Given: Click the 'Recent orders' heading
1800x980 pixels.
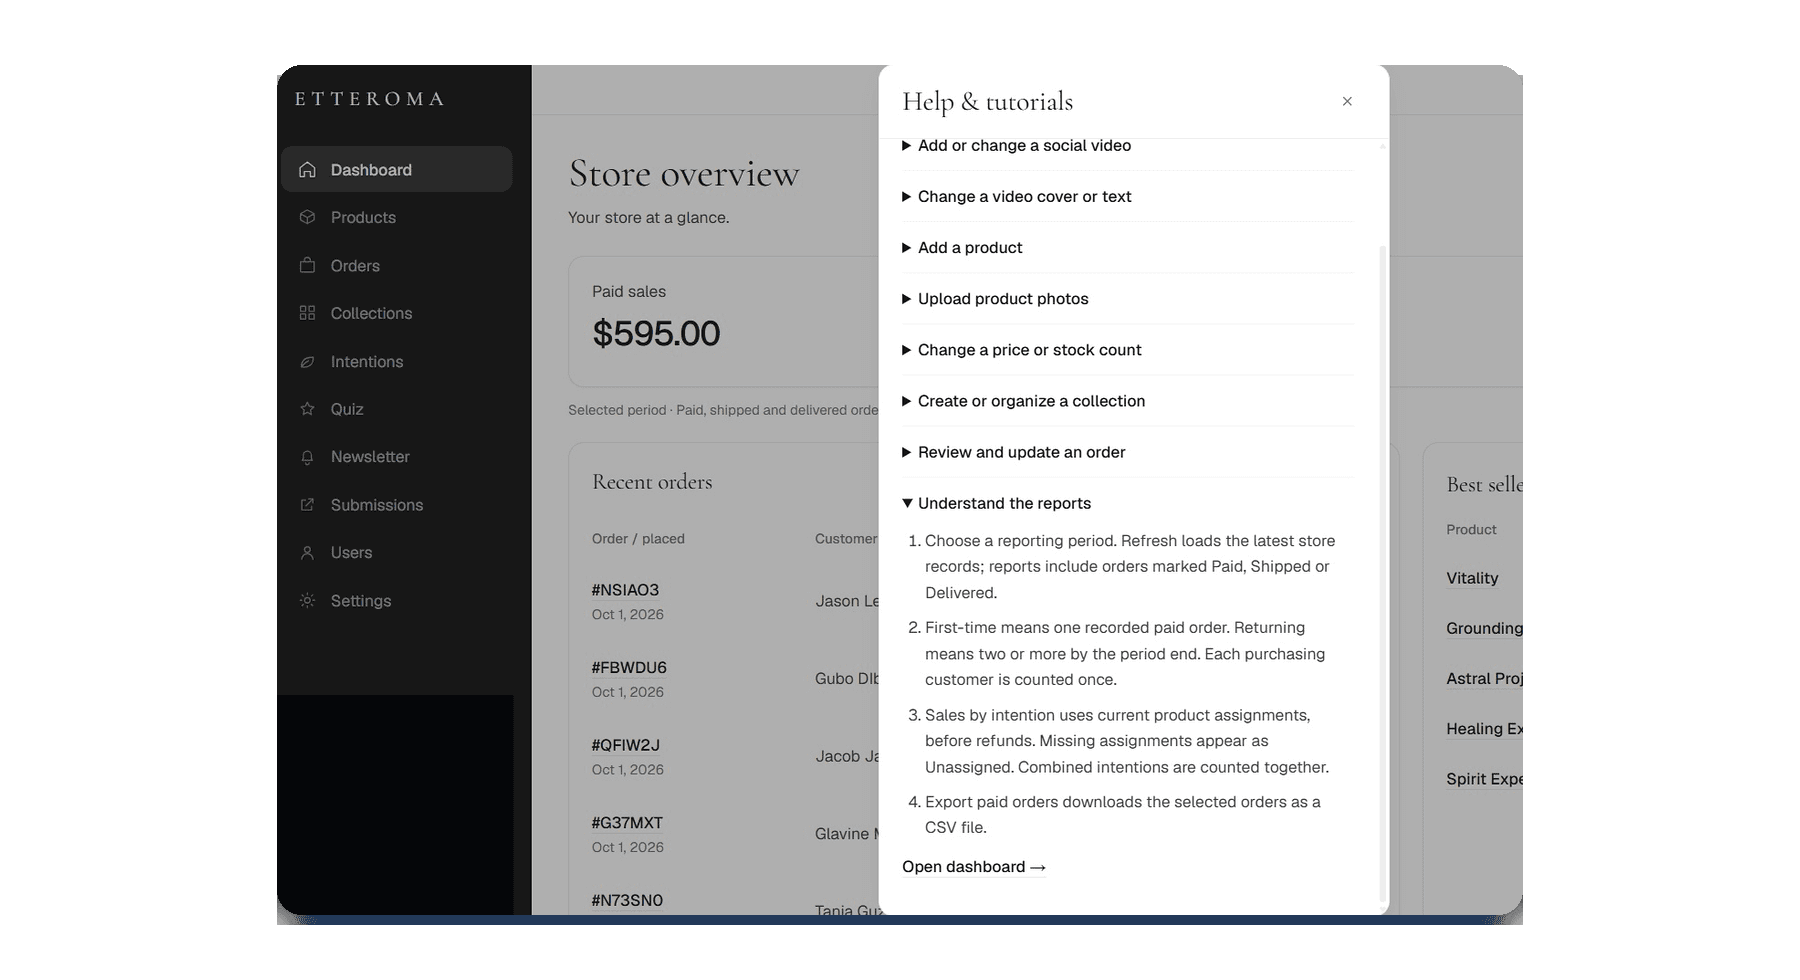Looking at the screenshot, I should (652, 482).
